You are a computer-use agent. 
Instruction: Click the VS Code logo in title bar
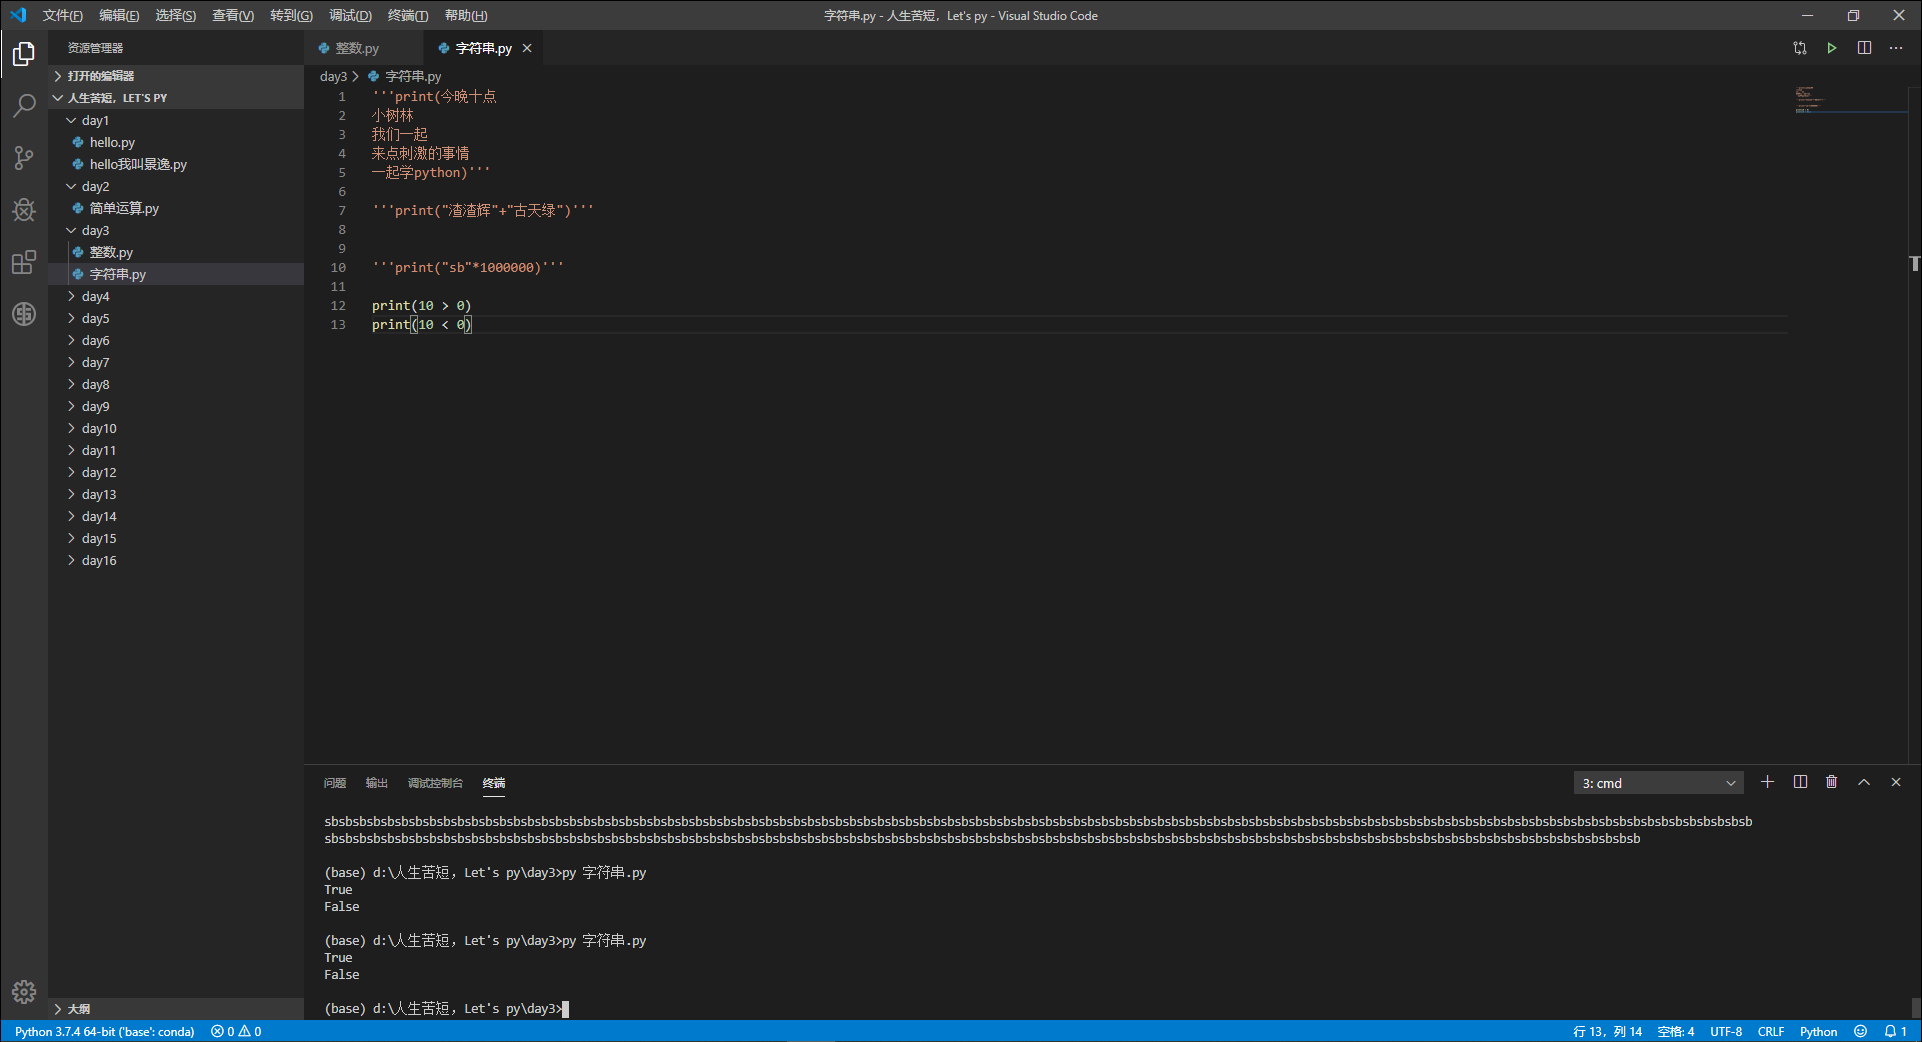pyautogui.click(x=18, y=15)
